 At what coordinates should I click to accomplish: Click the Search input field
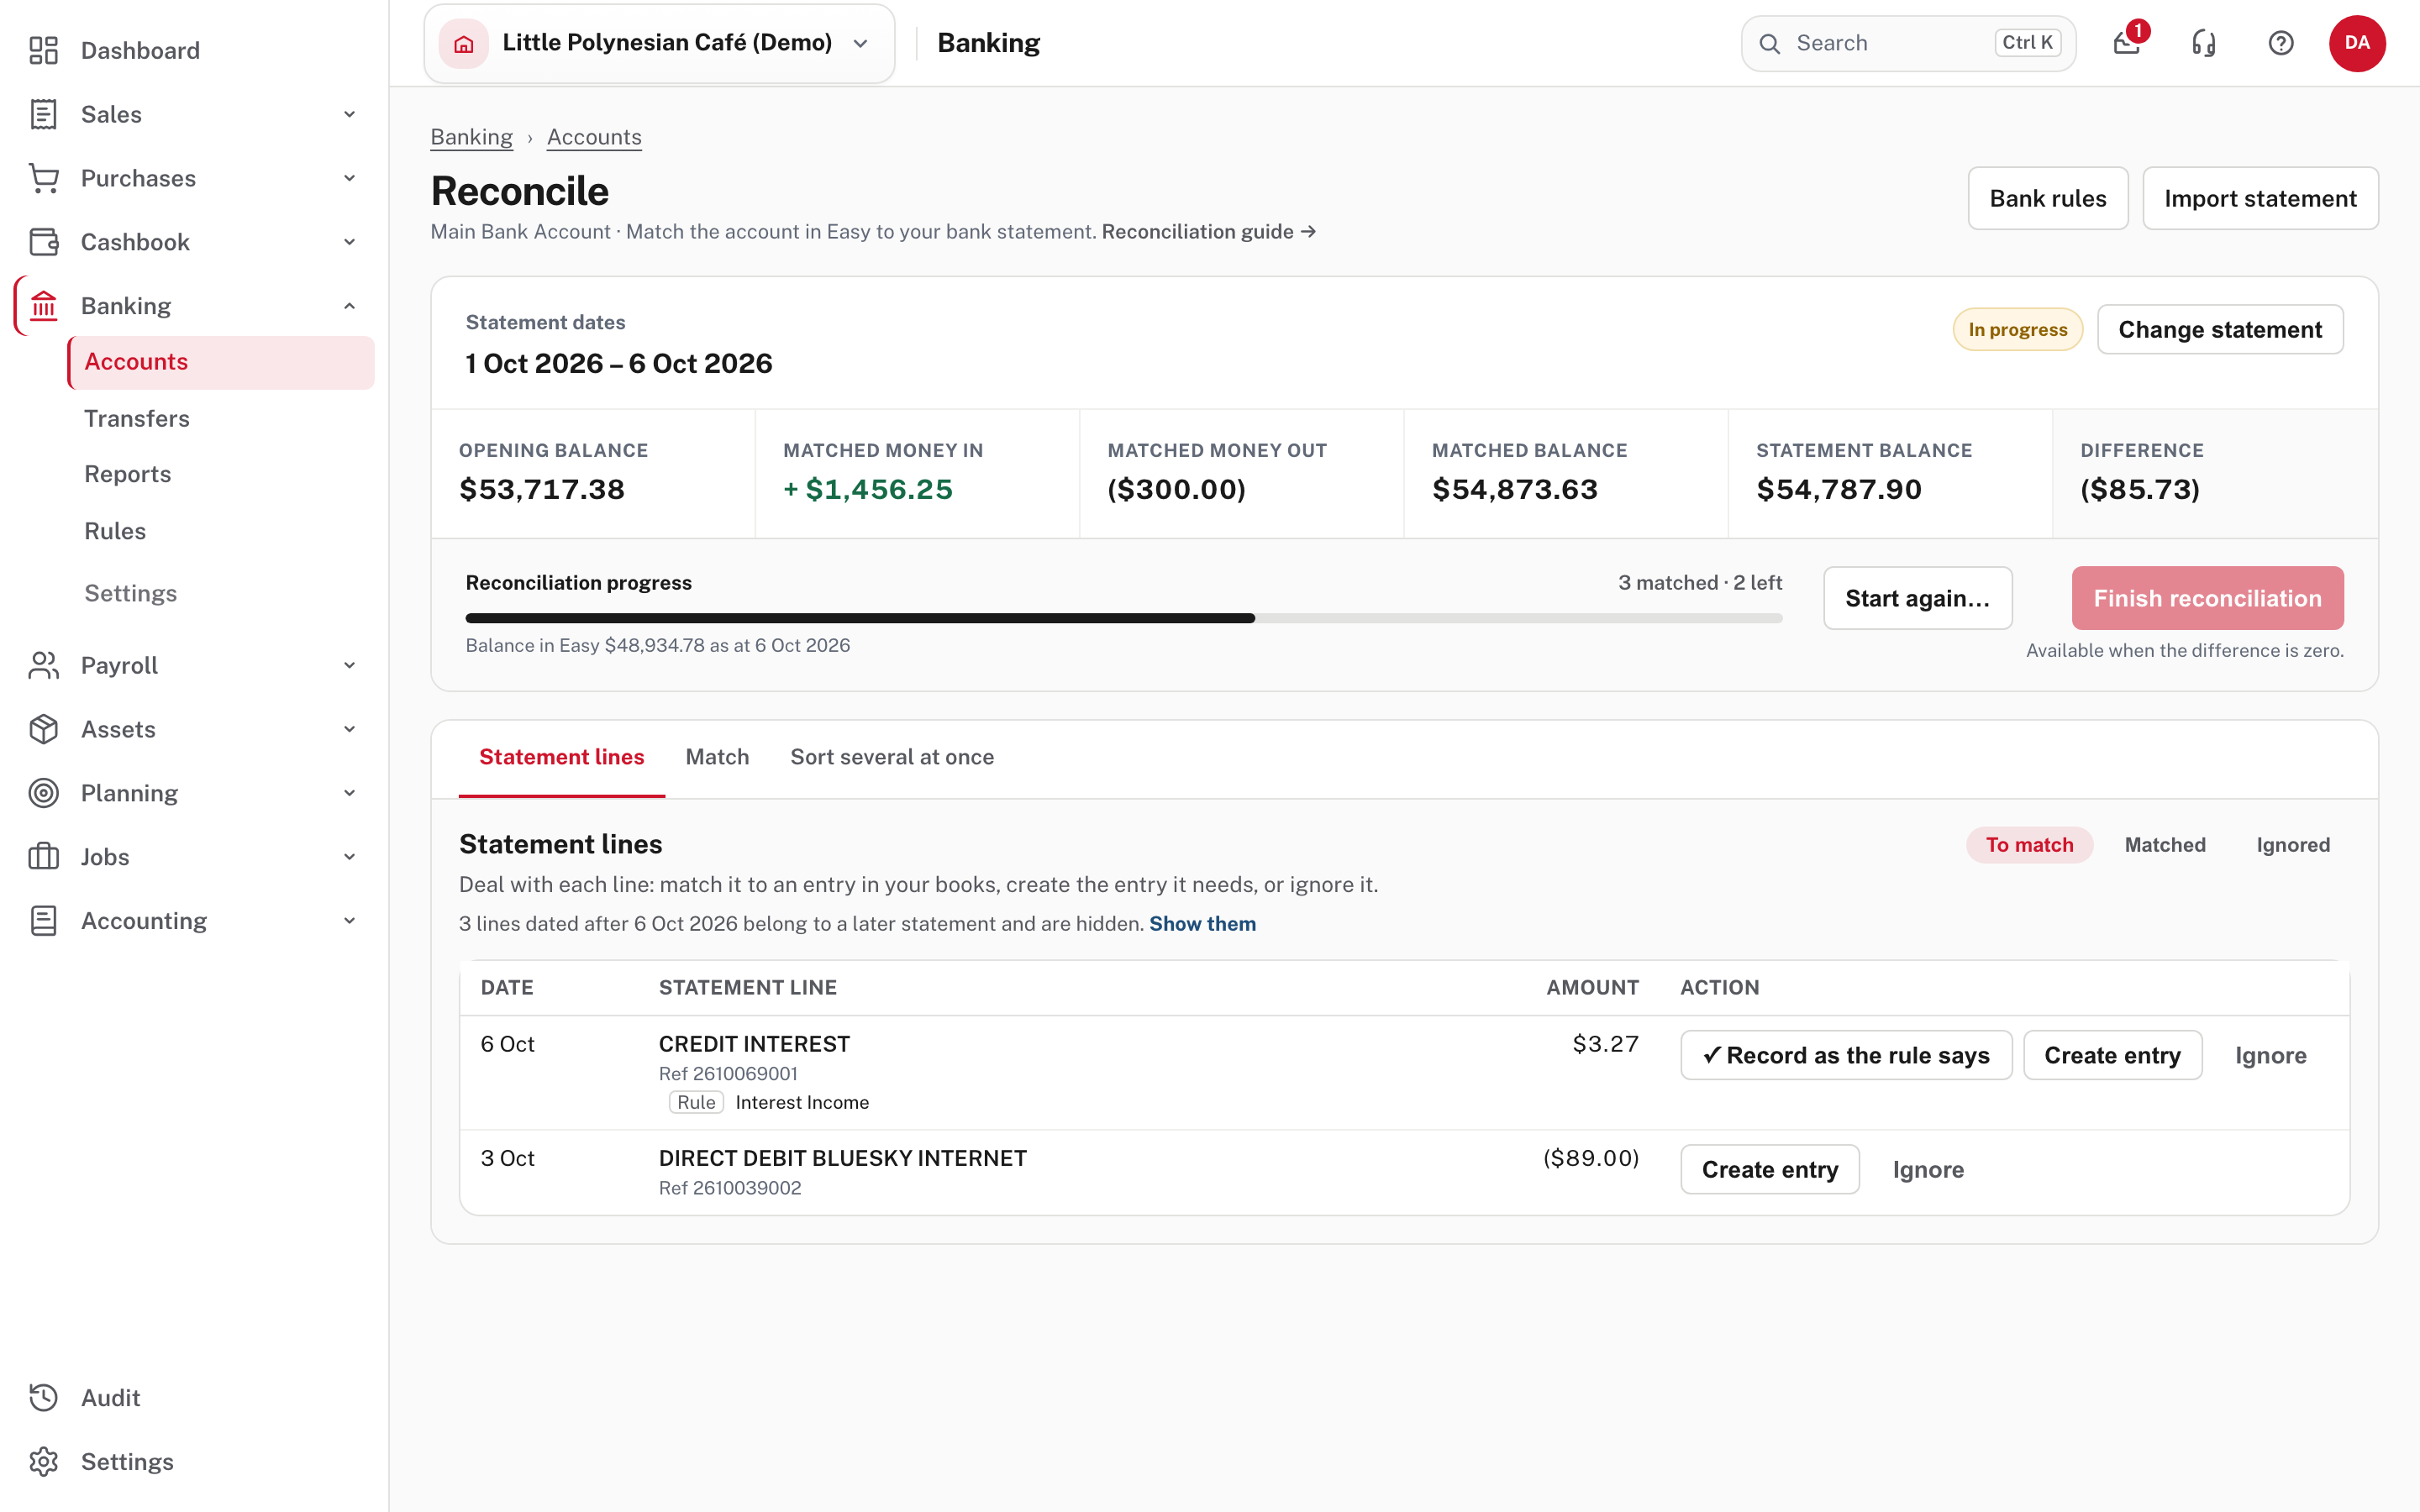point(1908,43)
